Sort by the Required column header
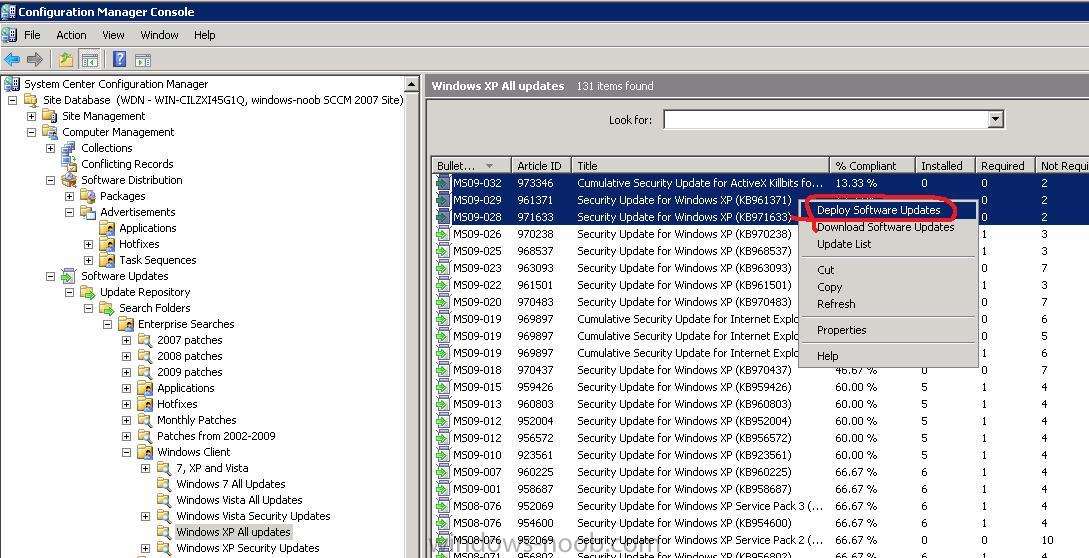This screenshot has width=1089, height=558. tap(1005, 165)
